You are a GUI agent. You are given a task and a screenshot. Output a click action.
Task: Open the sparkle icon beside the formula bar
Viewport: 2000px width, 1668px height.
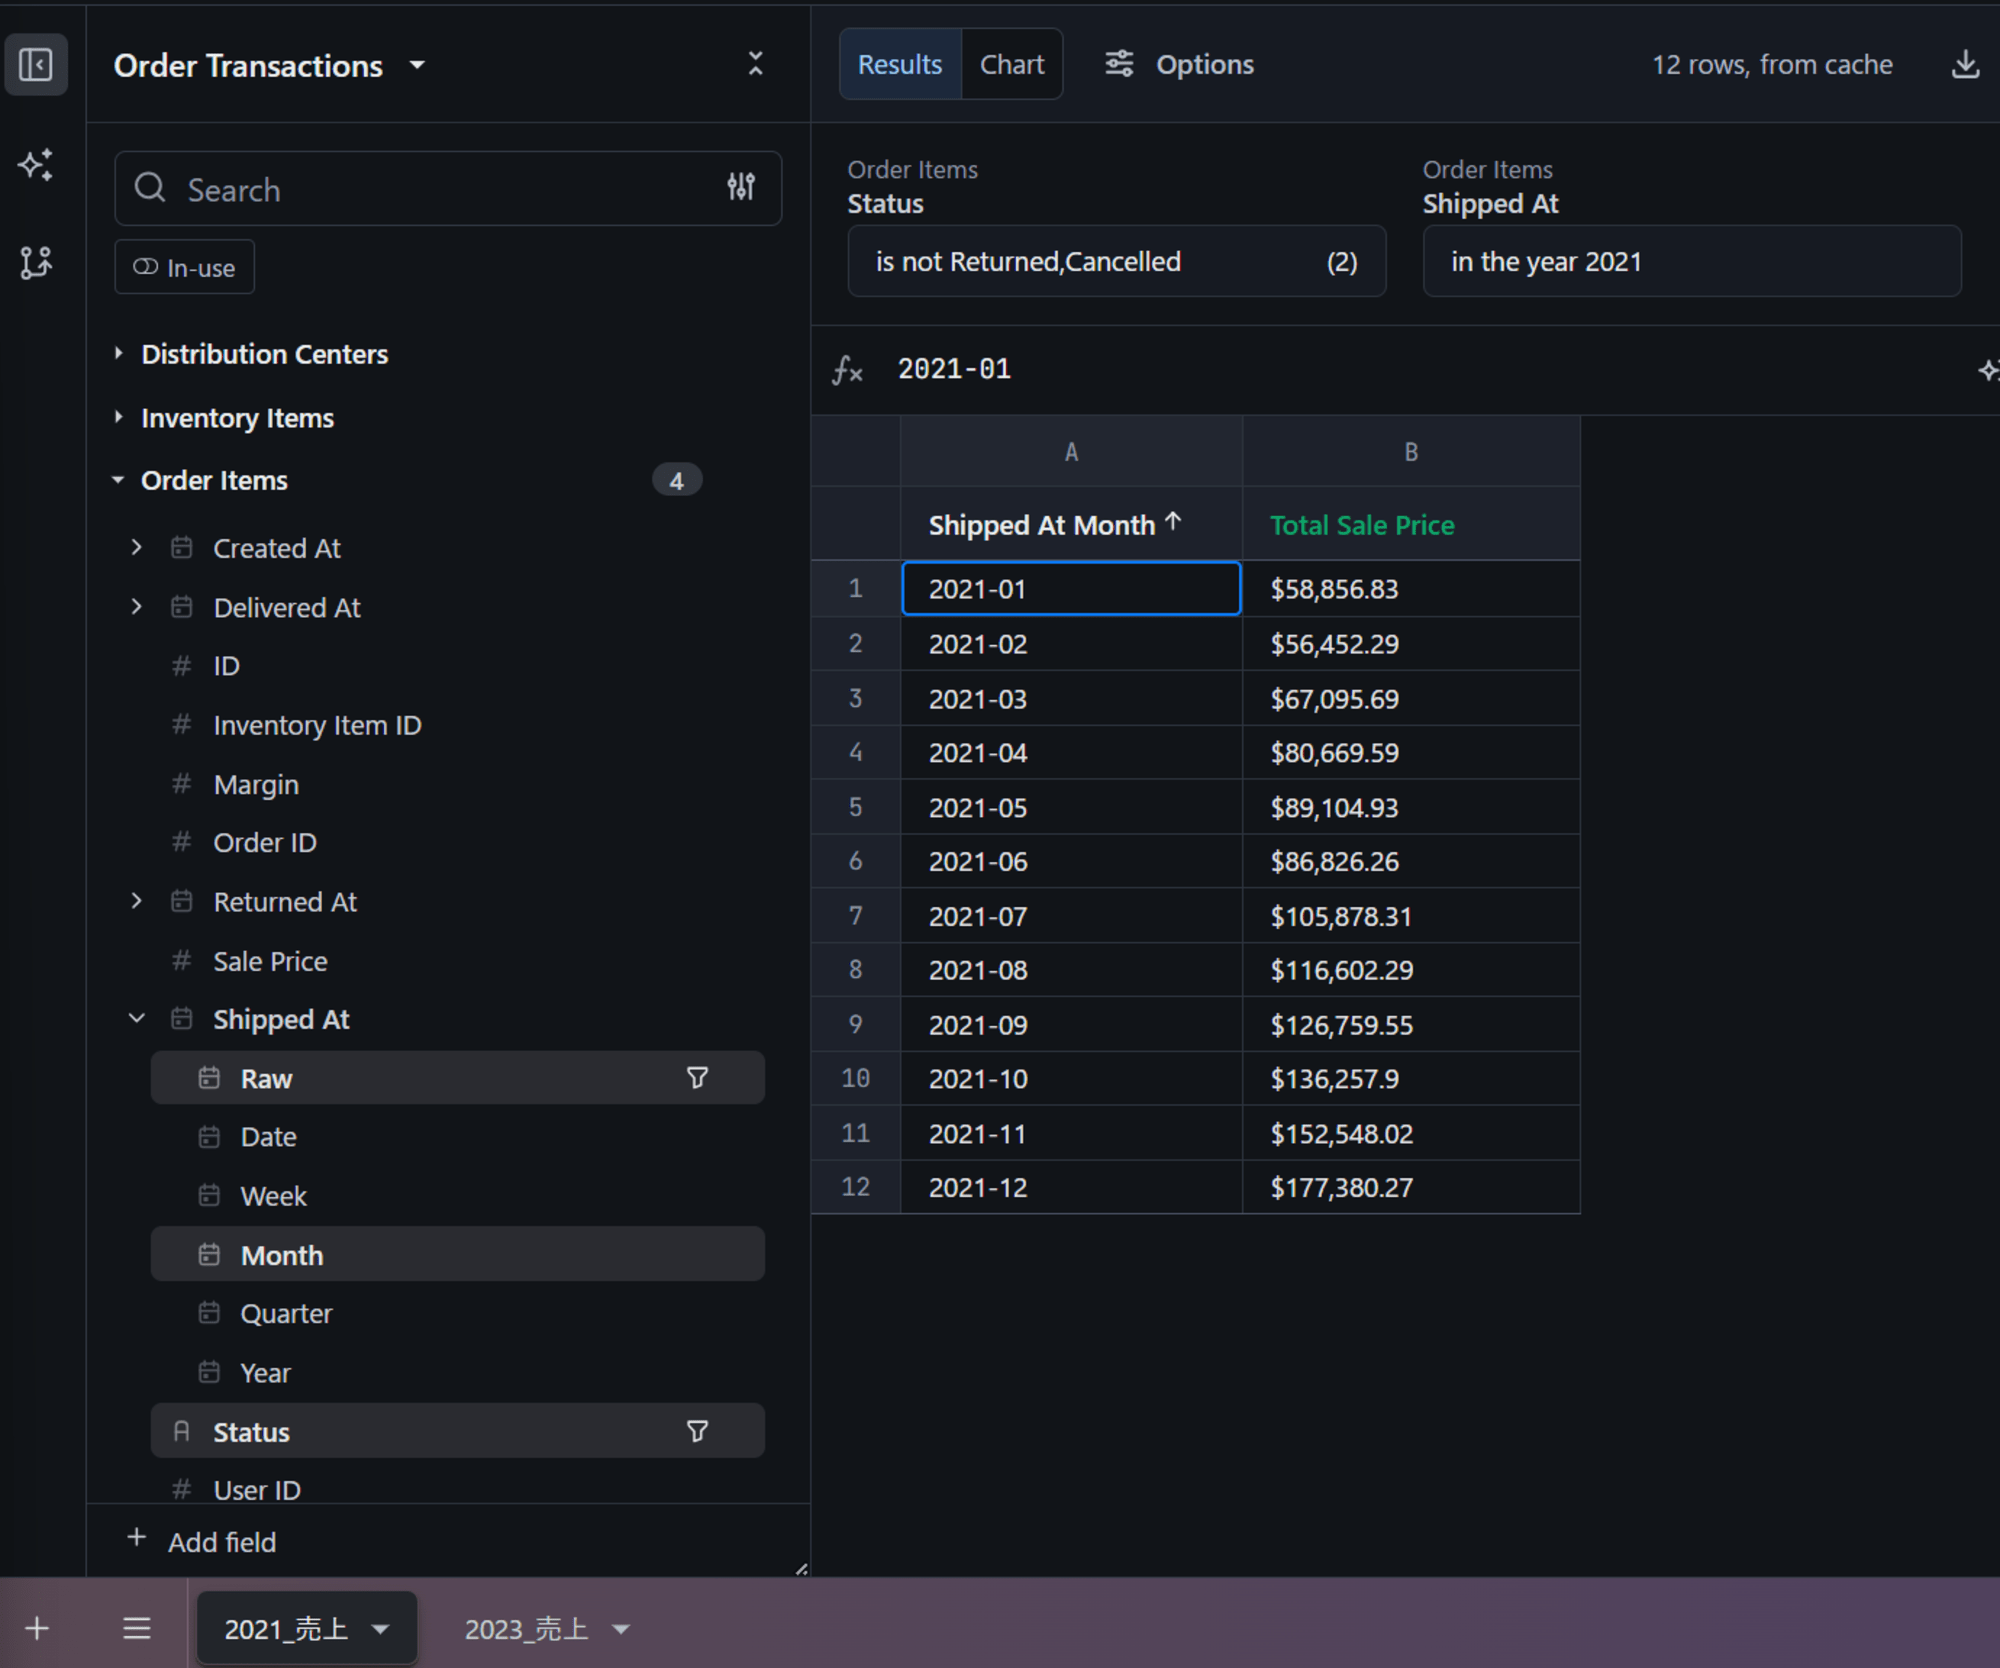1988,370
